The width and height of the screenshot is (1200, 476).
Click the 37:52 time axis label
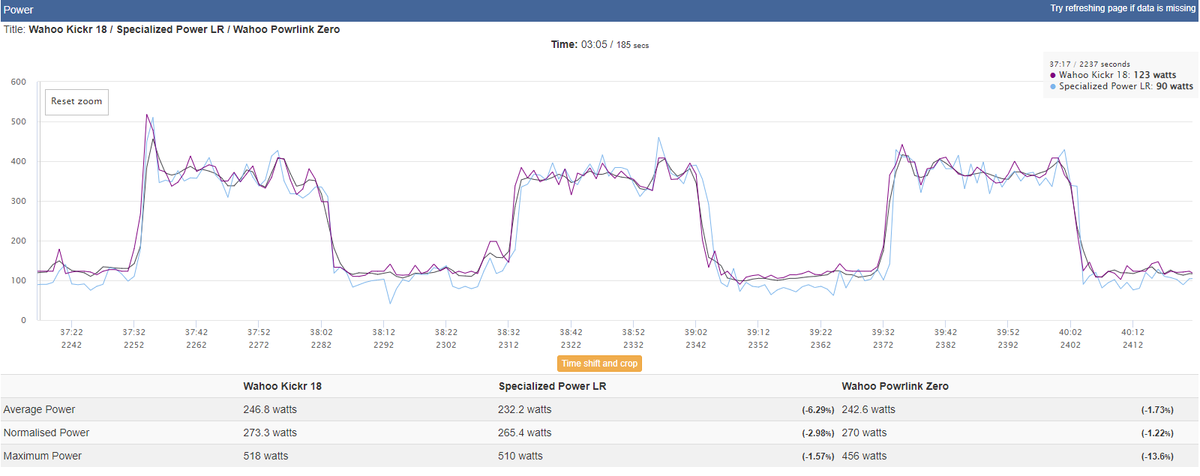click(x=259, y=331)
